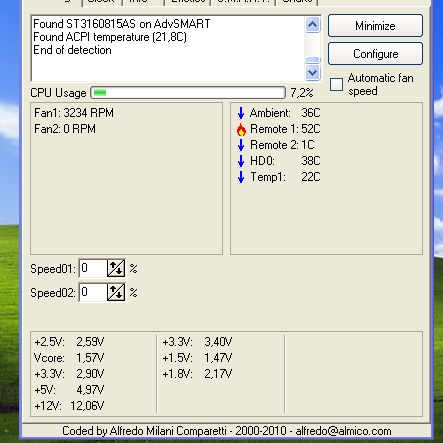
Task: Click the 'End of detection' log line
Action: click(x=72, y=50)
